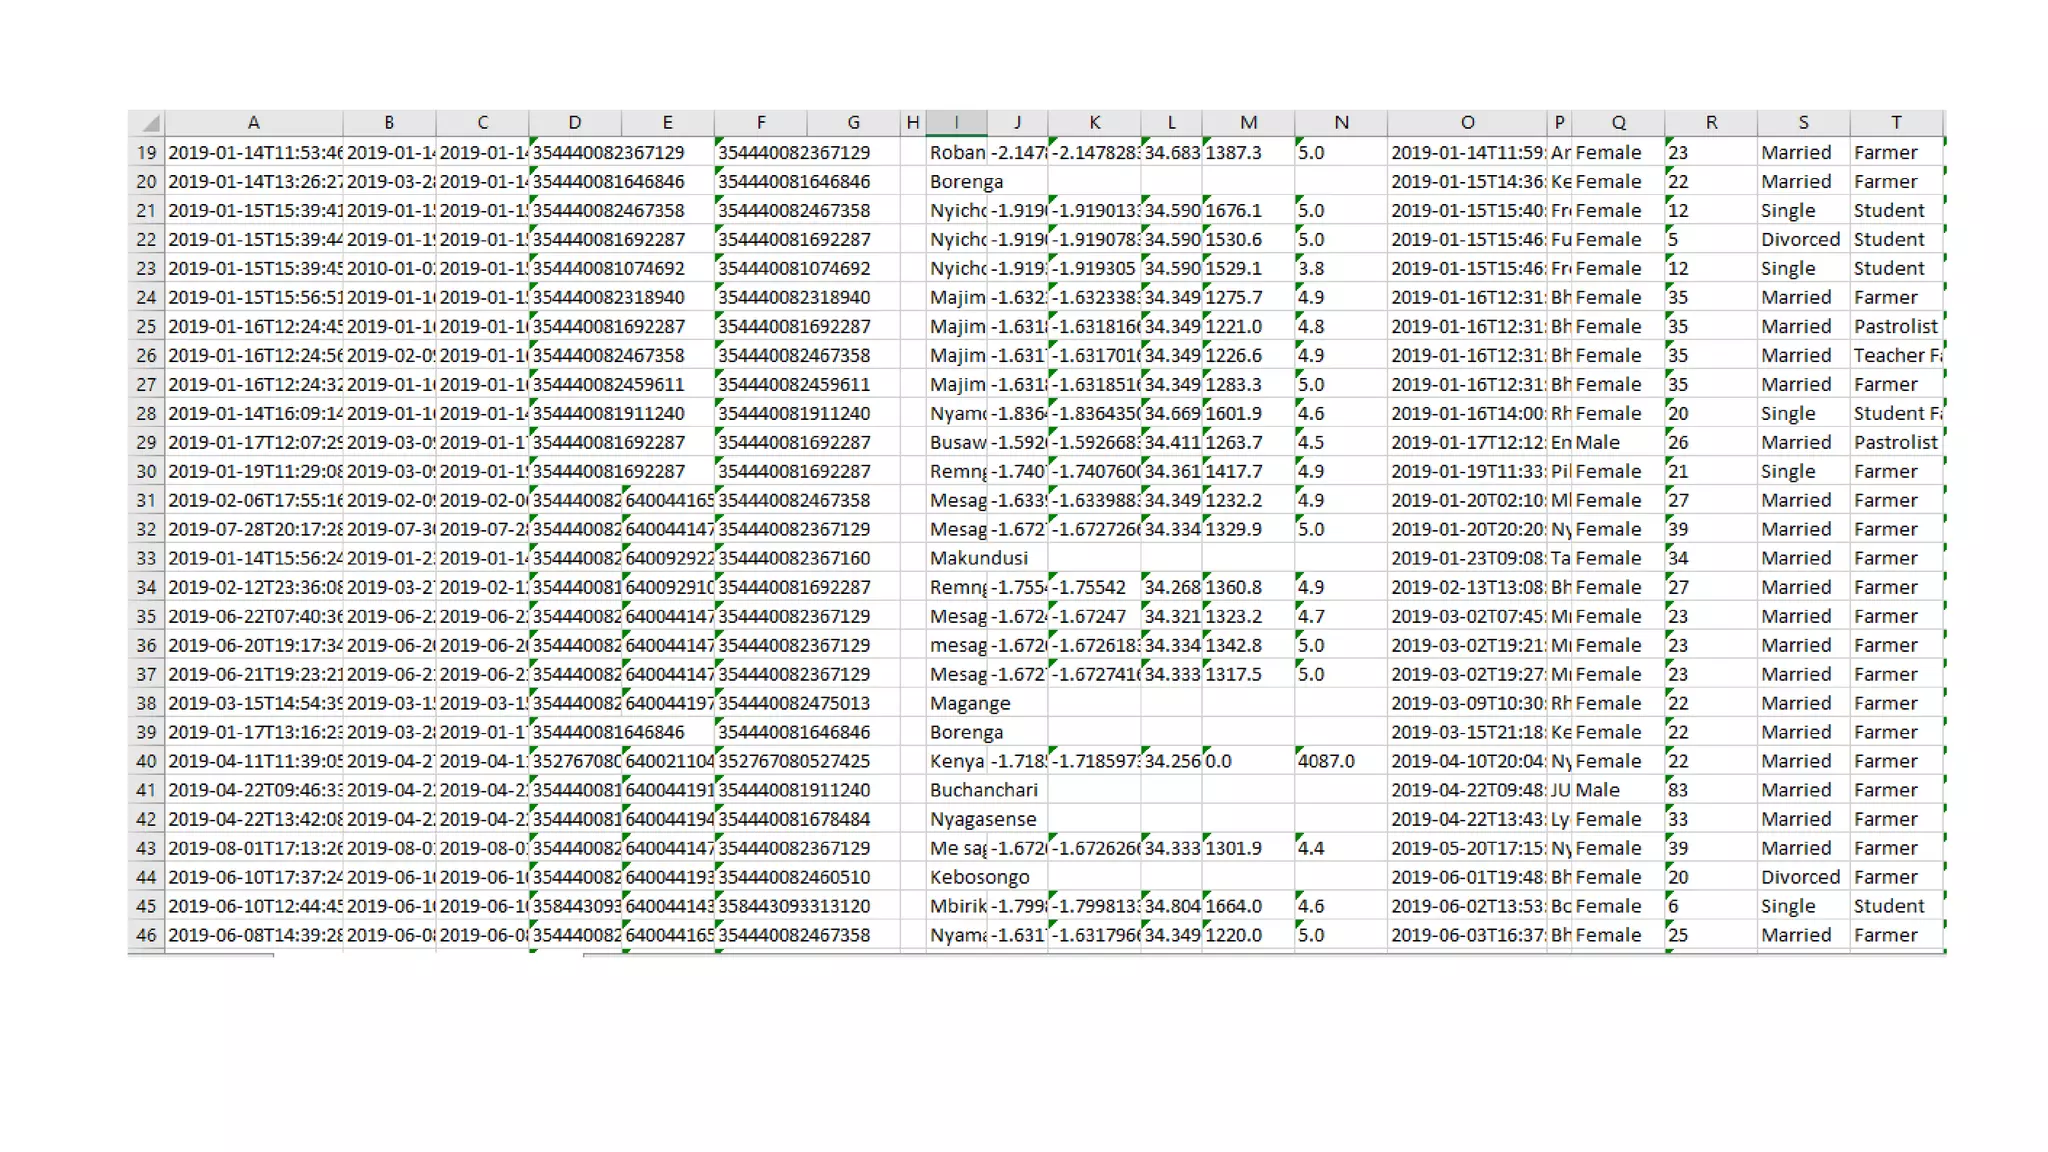
Task: Click the Select All corner triangle
Action: click(150, 124)
